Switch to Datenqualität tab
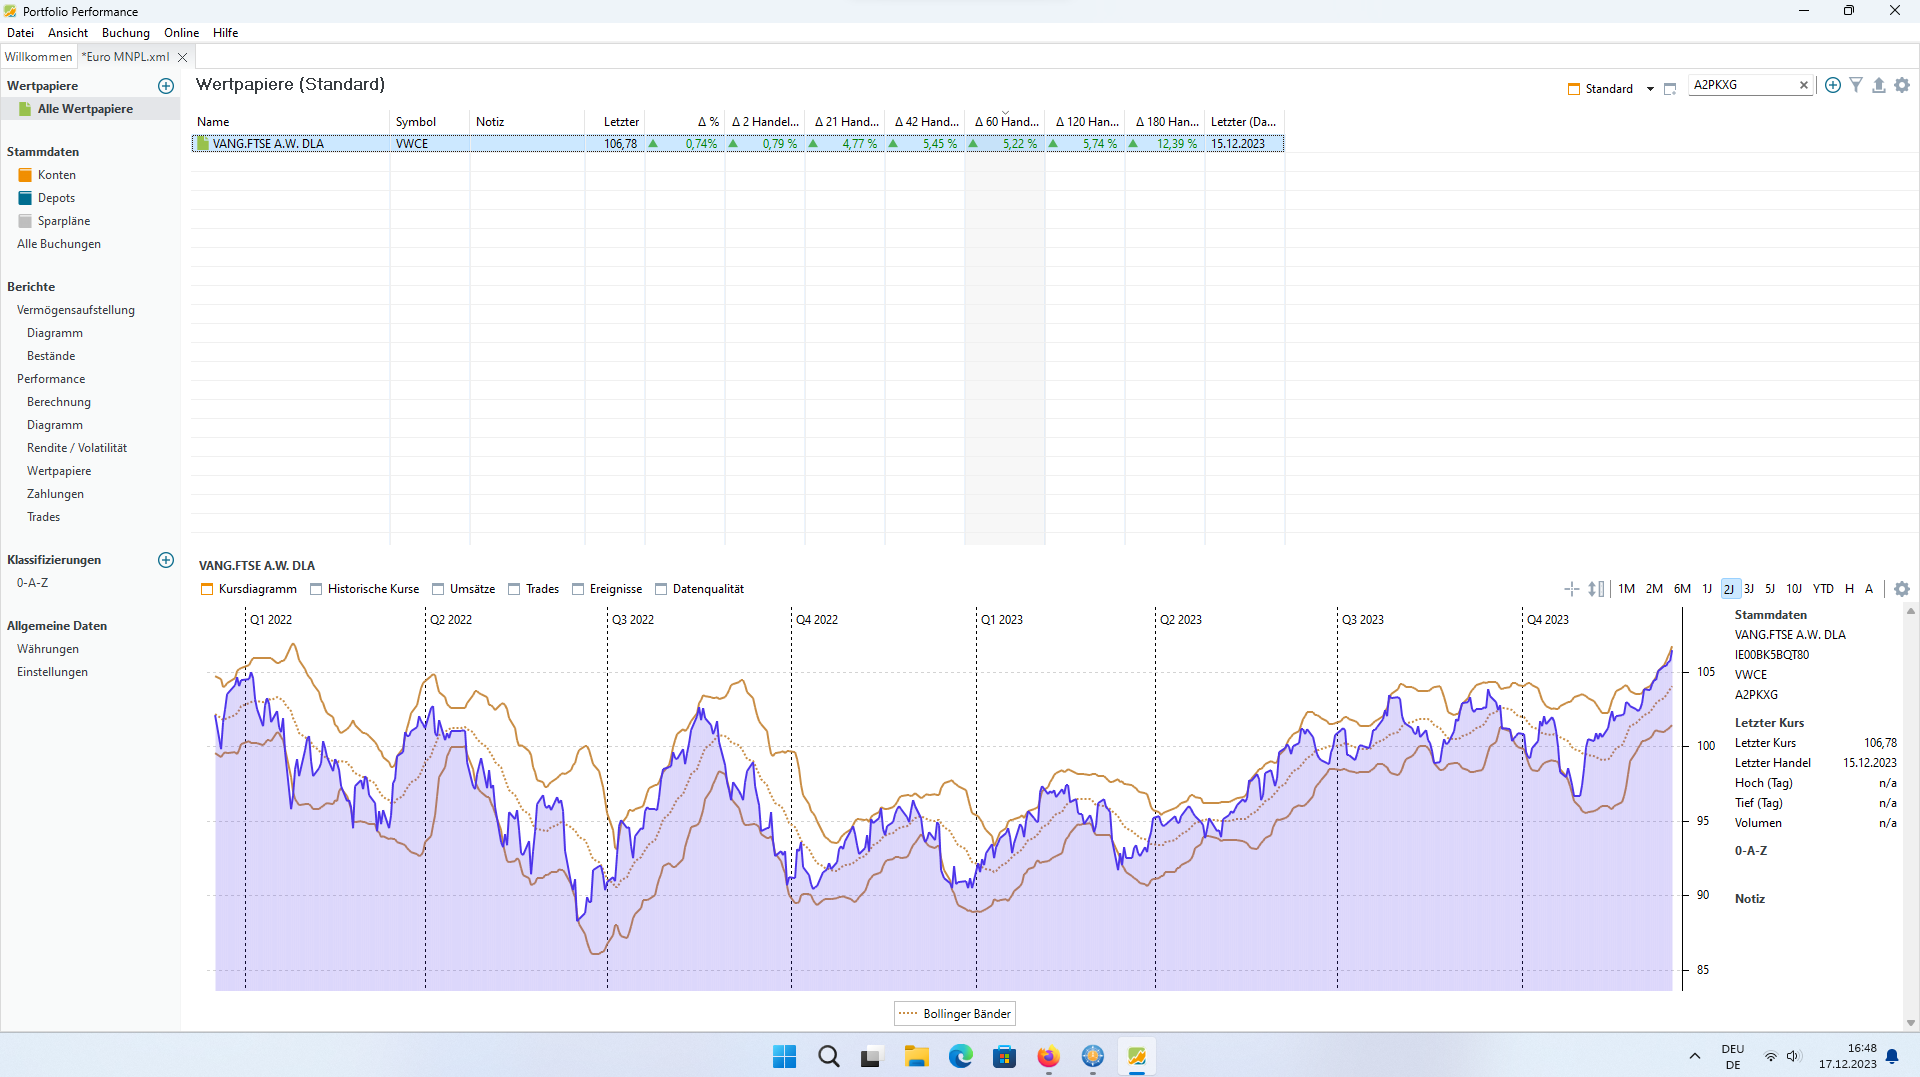The width and height of the screenshot is (1920, 1077). coord(700,589)
